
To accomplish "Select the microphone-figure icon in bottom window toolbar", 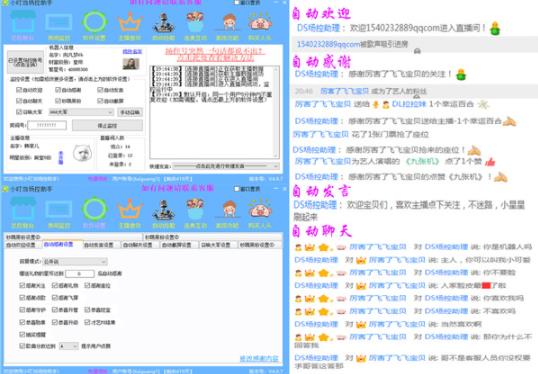I will tap(164, 210).
